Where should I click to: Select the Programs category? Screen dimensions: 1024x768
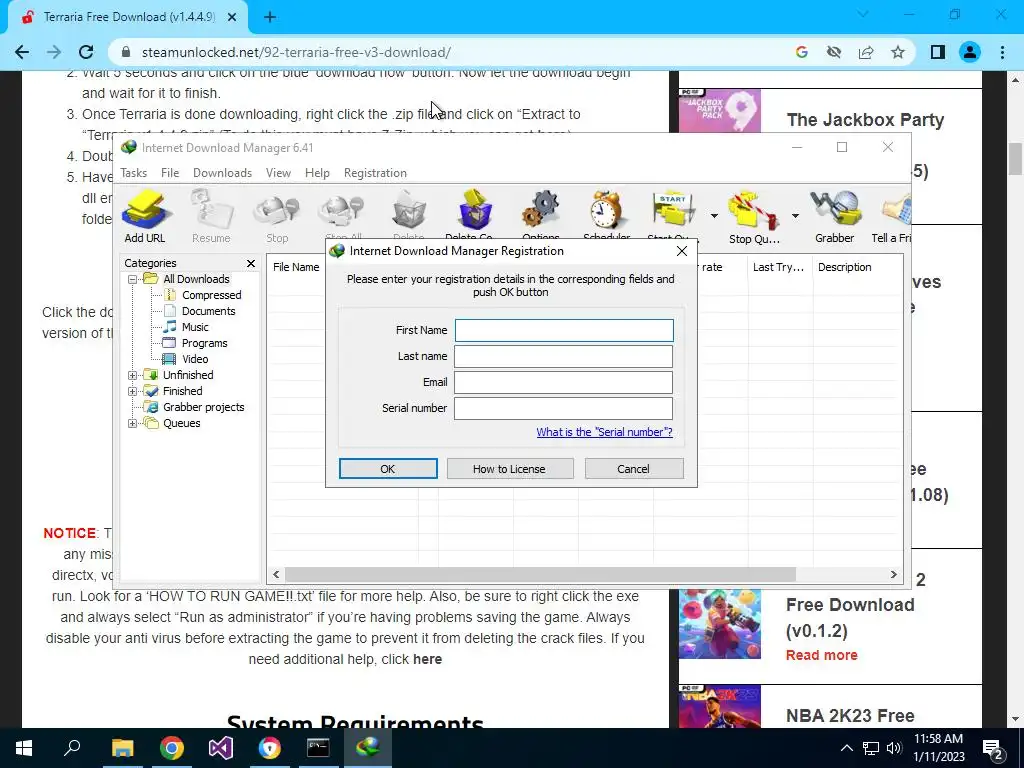(204, 344)
